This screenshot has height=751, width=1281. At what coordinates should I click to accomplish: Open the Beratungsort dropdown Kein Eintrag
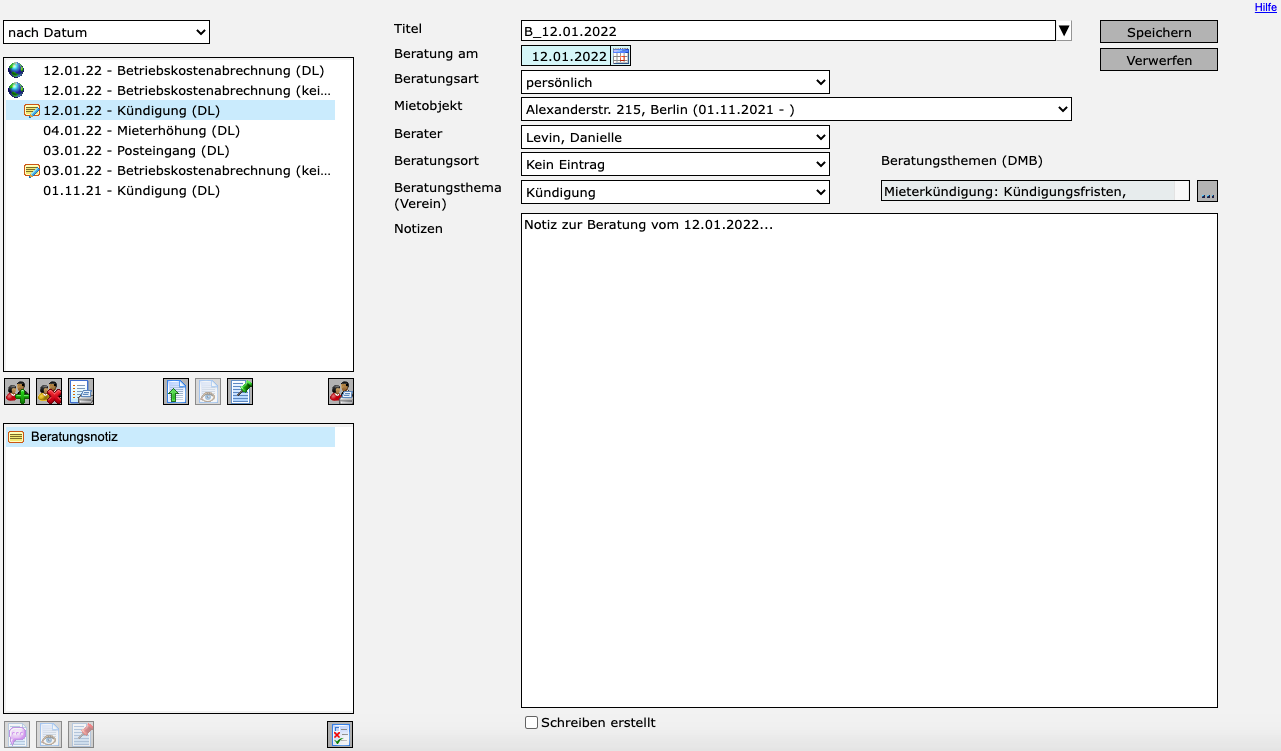(x=675, y=164)
